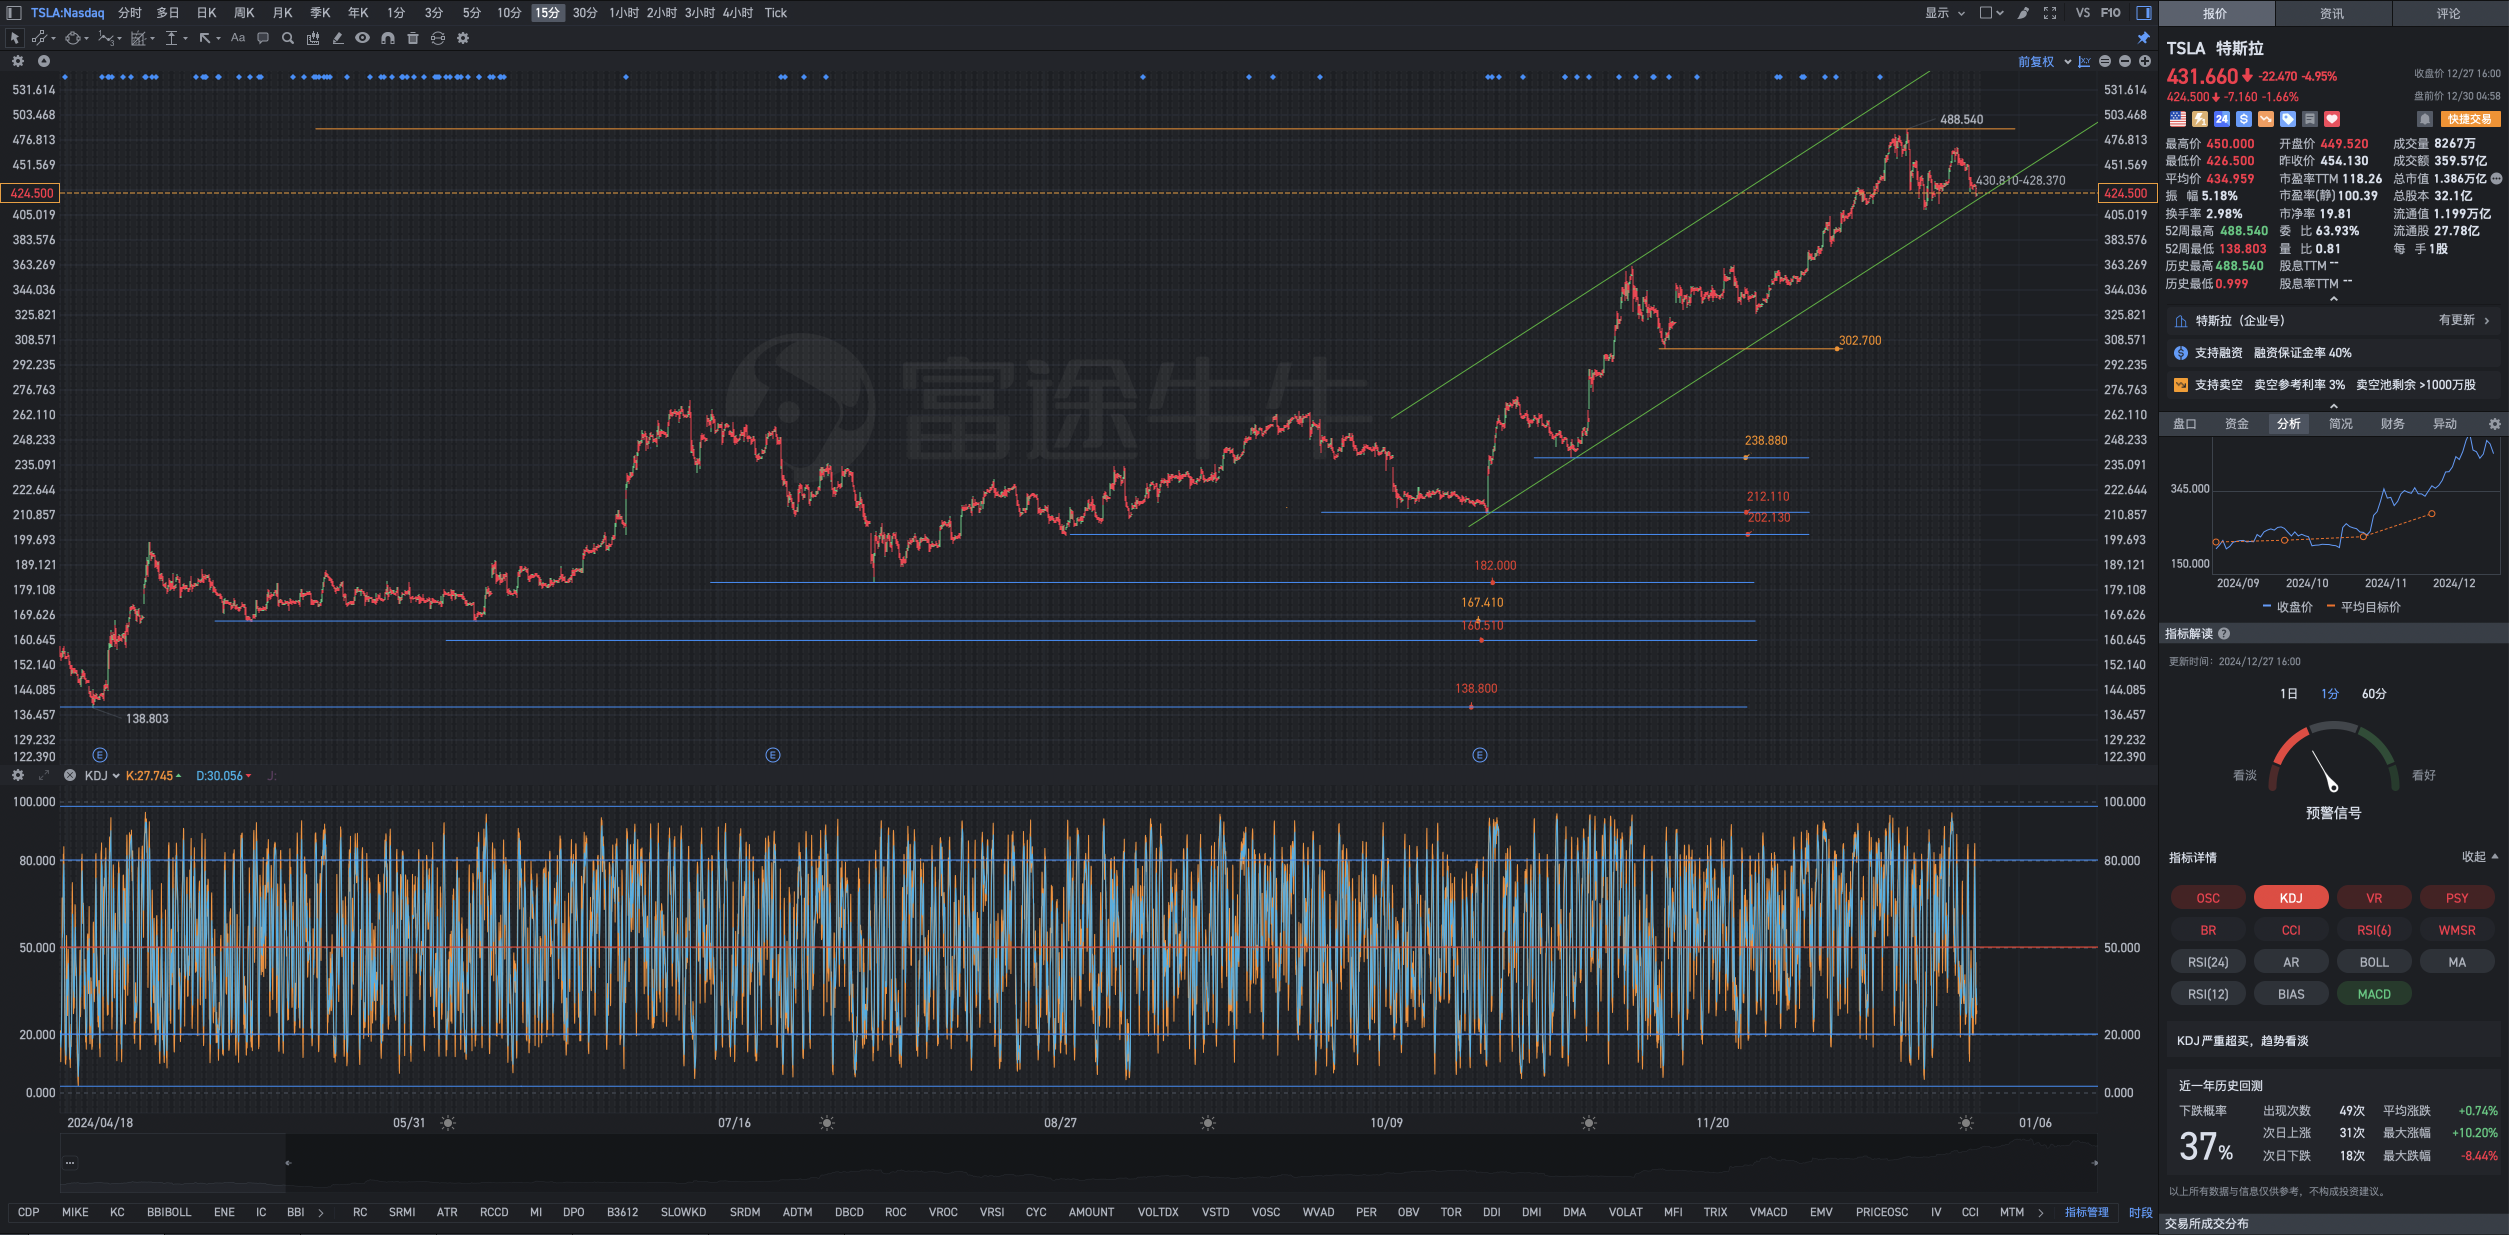Viewport: 2509px width, 1235px height.
Task: Click the US flag market icon
Action: [x=2177, y=119]
